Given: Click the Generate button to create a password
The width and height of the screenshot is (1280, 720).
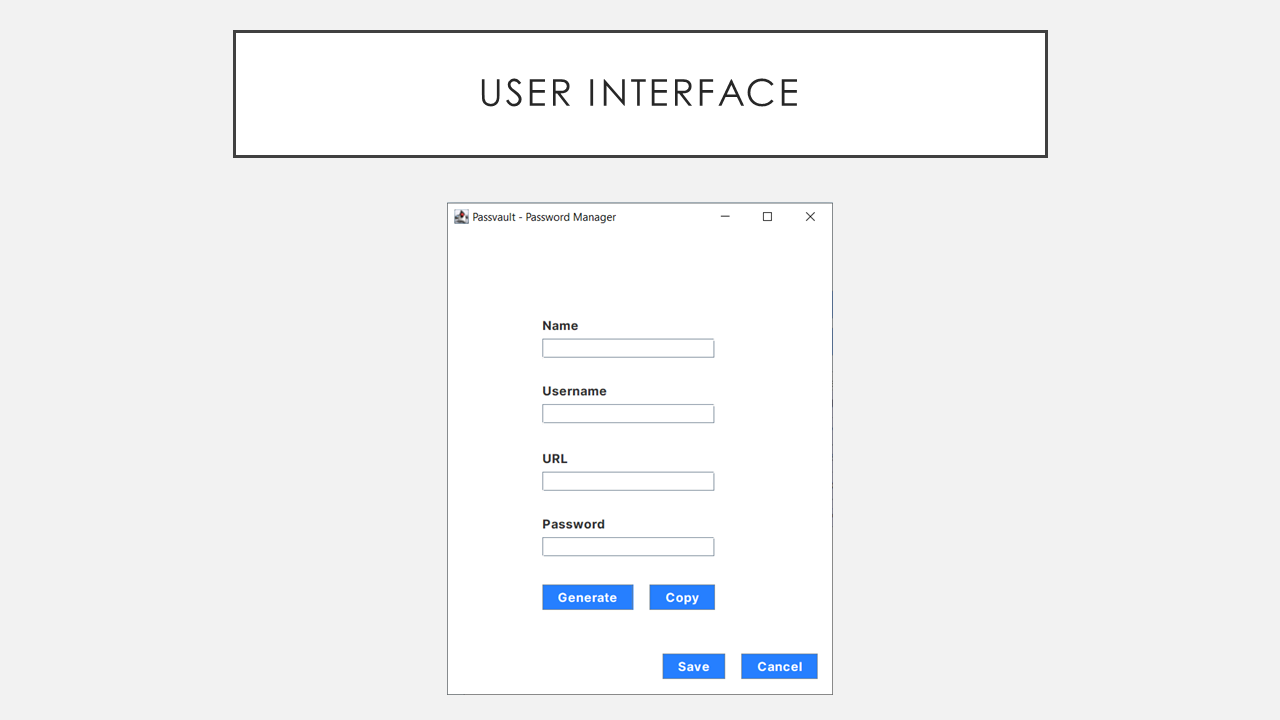Looking at the screenshot, I should (587, 597).
